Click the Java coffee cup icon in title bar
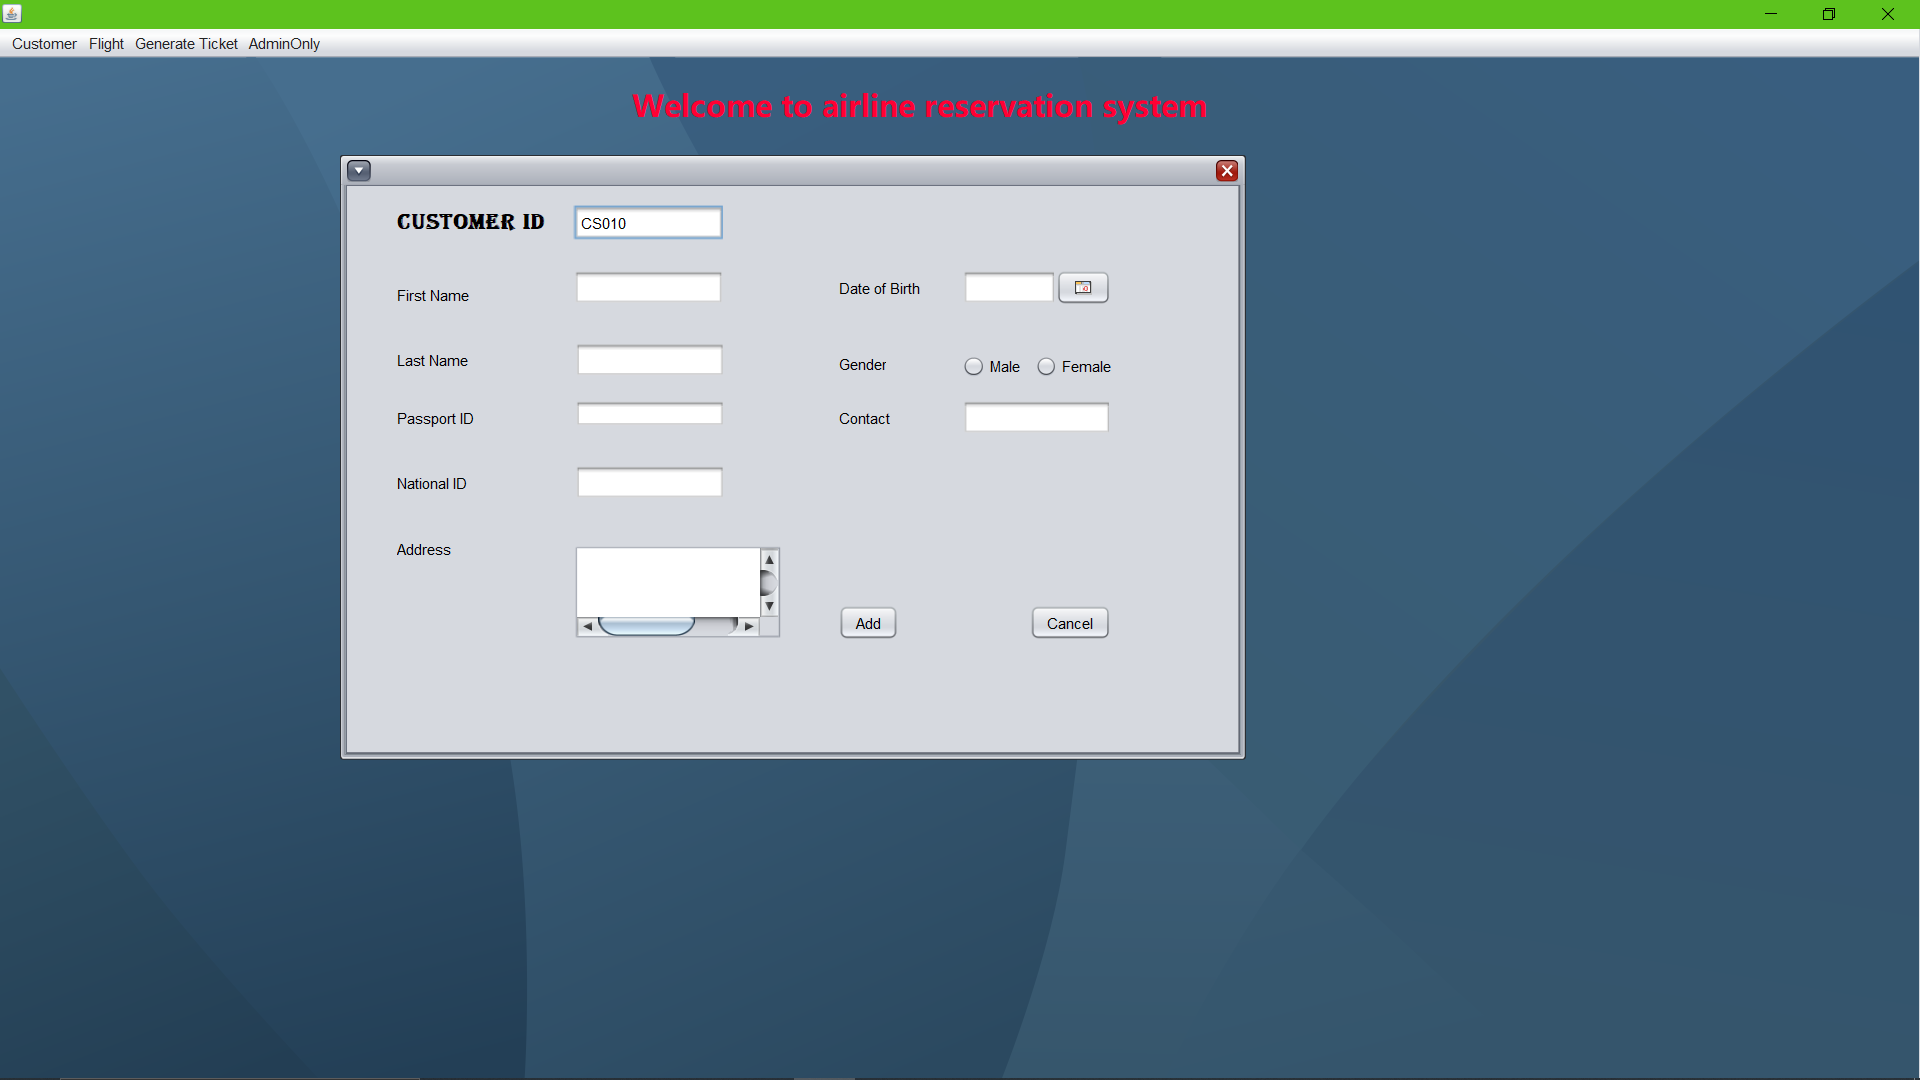The width and height of the screenshot is (1920, 1080). point(13,14)
